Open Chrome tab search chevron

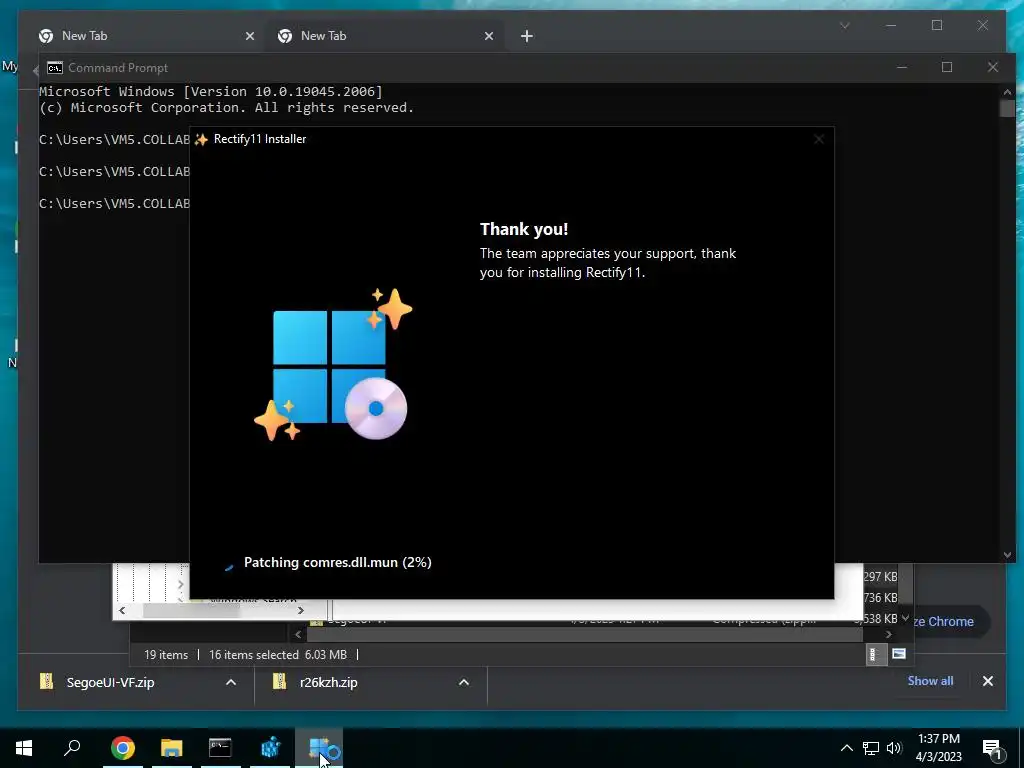(844, 26)
